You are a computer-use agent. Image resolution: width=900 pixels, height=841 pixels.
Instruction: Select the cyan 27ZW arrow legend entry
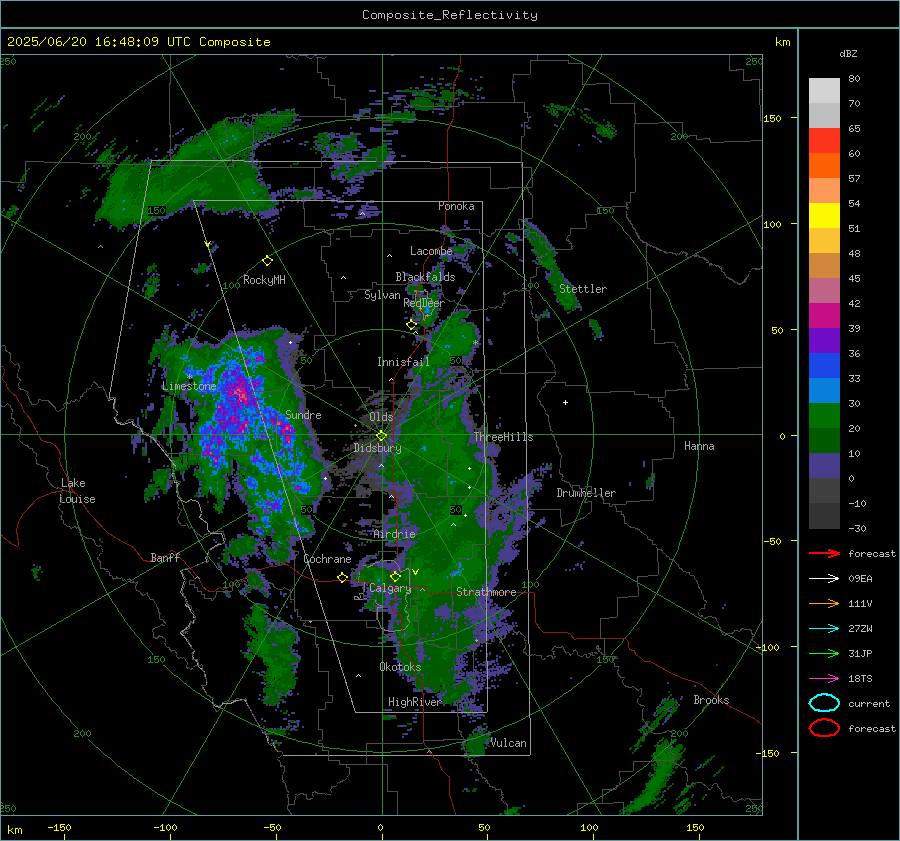824,628
